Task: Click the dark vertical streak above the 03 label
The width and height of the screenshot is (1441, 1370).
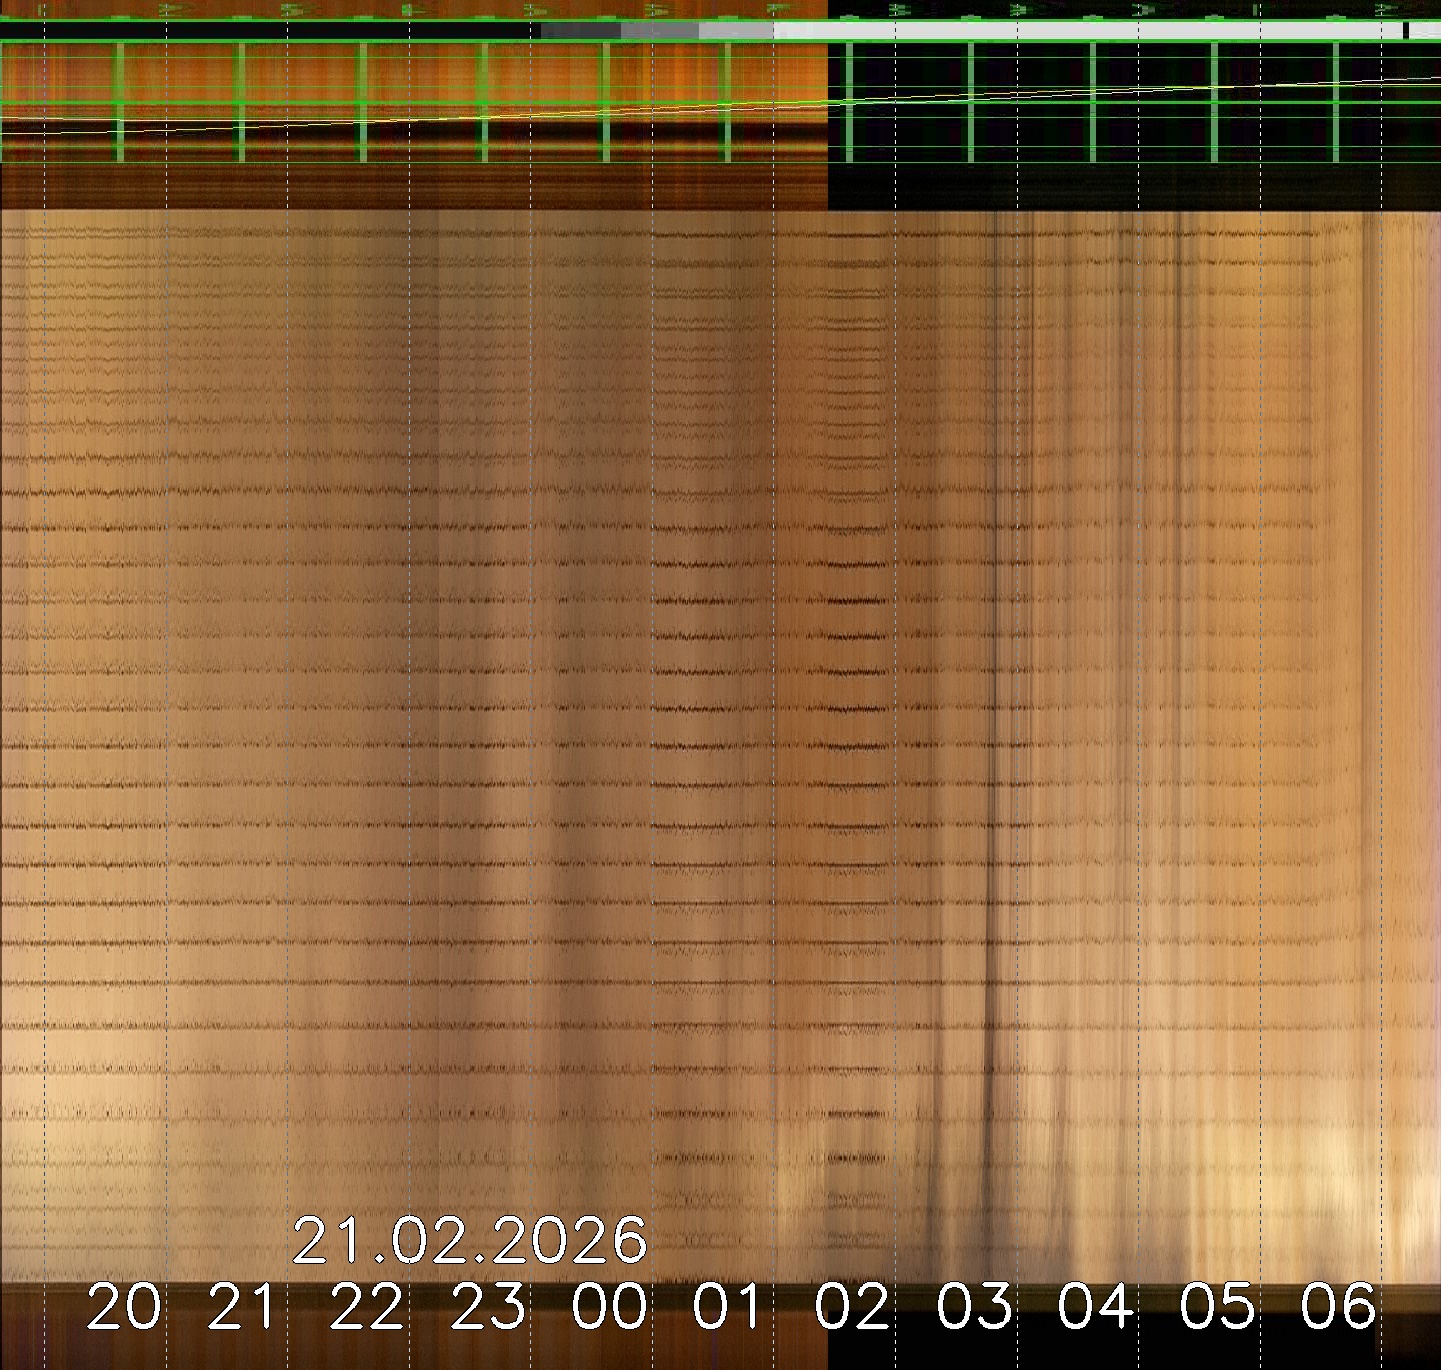Action: pyautogui.click(x=992, y=700)
